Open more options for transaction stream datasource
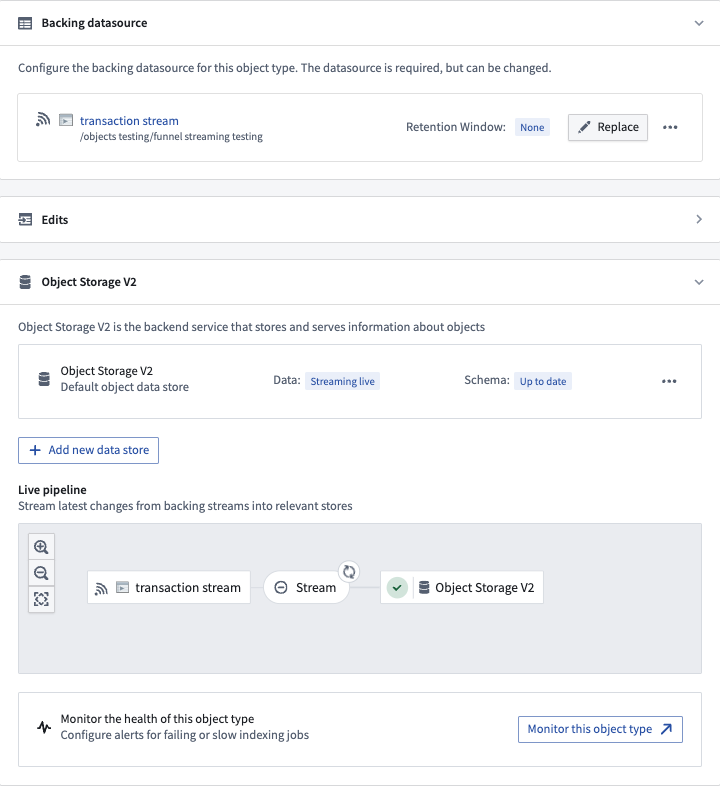The image size is (720, 786). pos(670,127)
